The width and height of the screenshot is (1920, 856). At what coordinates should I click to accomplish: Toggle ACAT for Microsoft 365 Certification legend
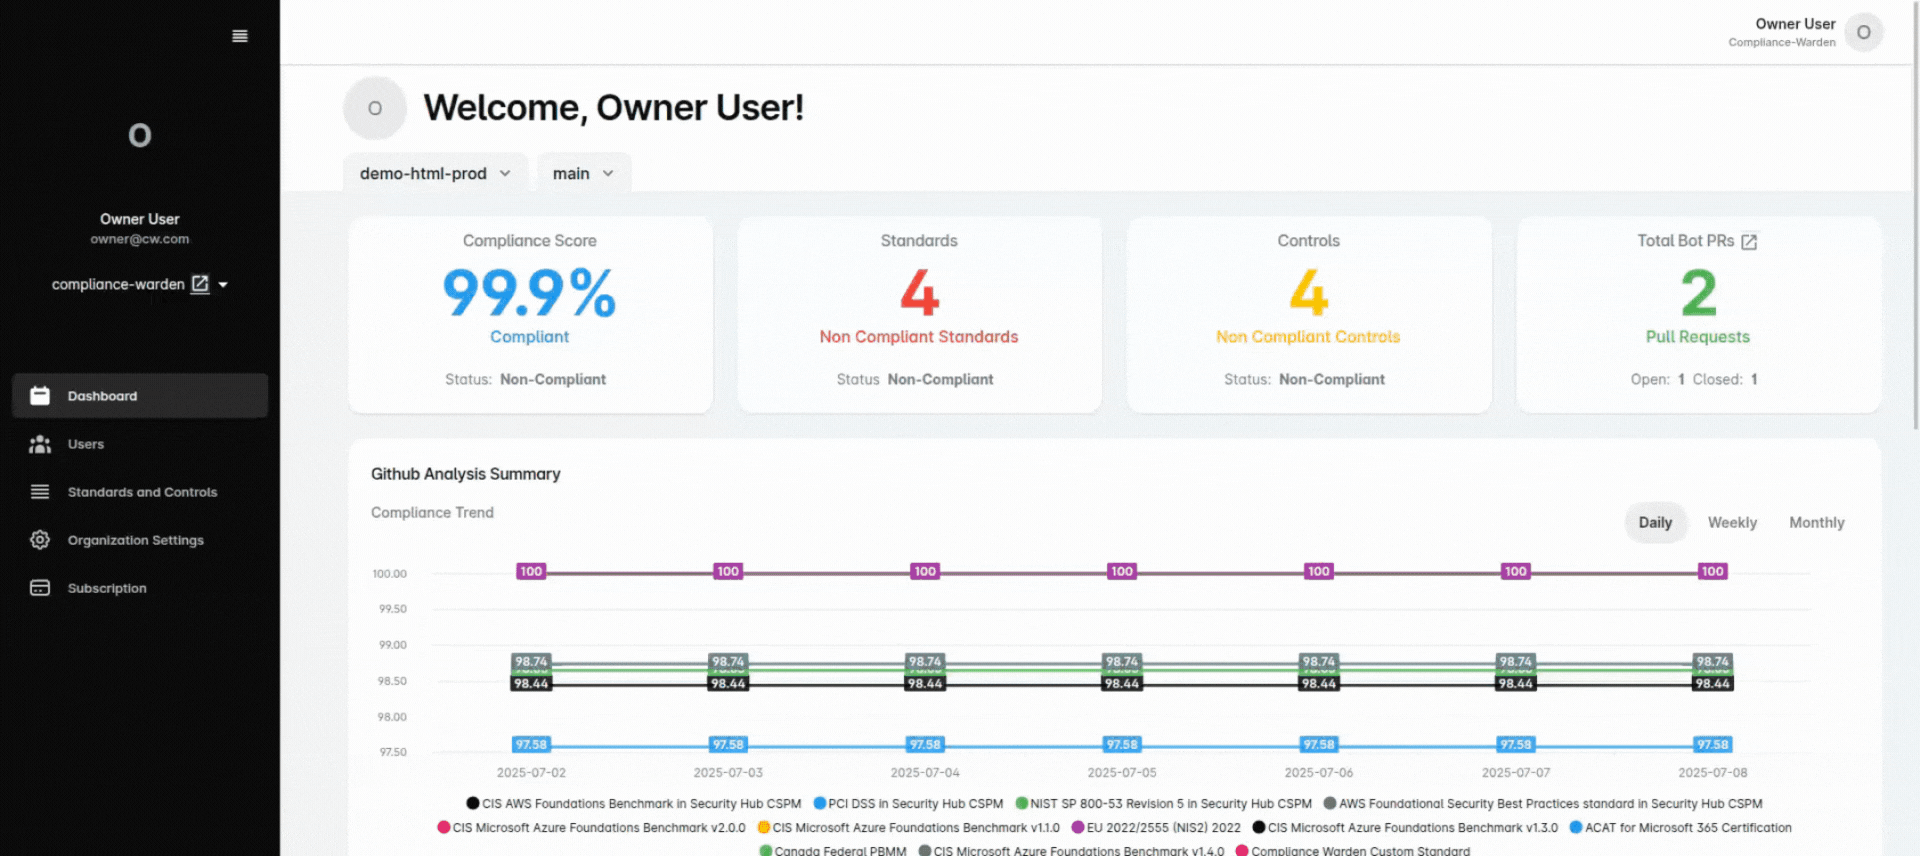click(1681, 828)
